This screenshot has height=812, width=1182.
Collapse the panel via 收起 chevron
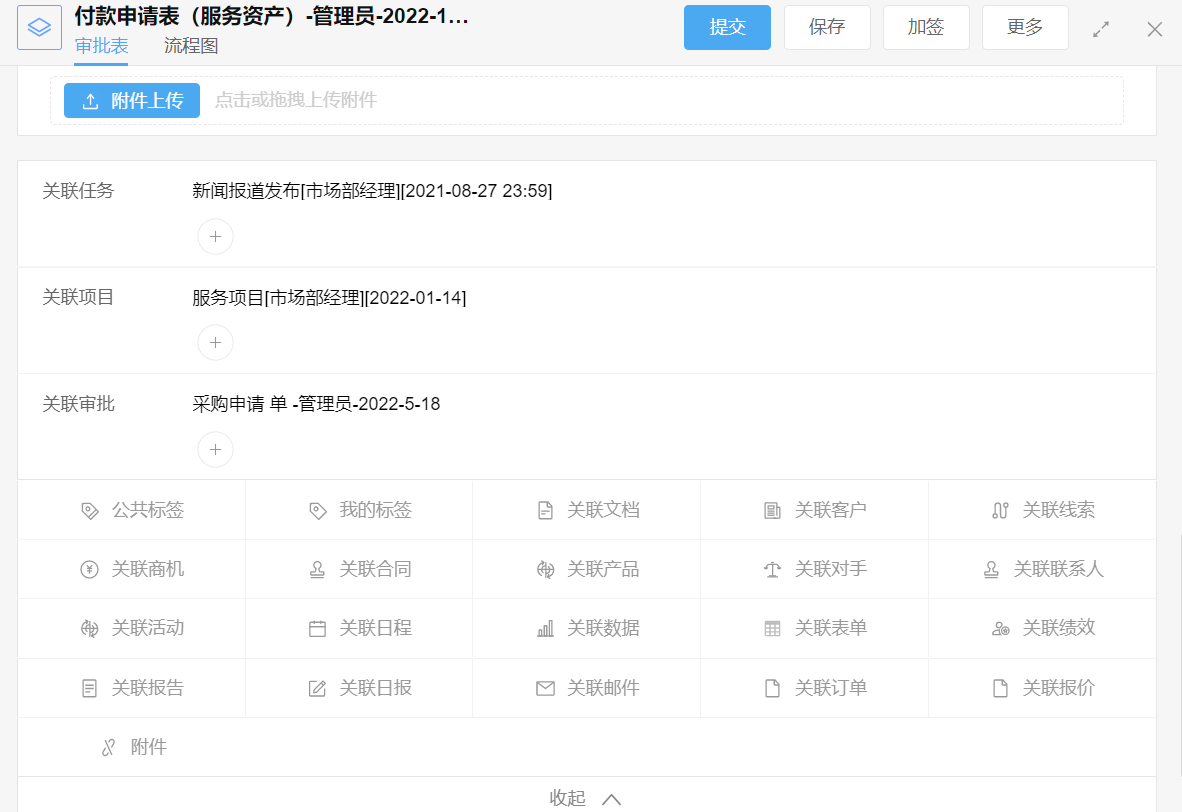(611, 800)
